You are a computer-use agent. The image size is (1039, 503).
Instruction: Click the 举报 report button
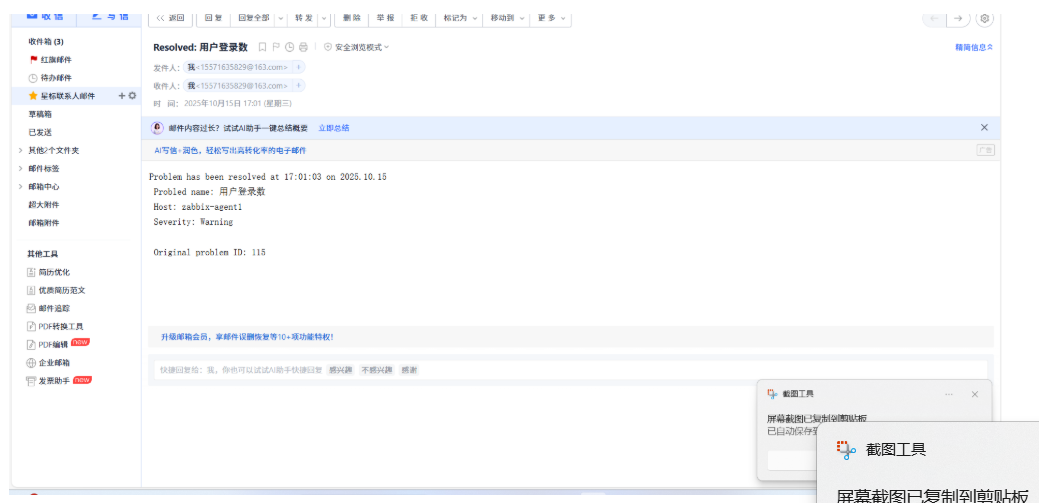point(386,18)
